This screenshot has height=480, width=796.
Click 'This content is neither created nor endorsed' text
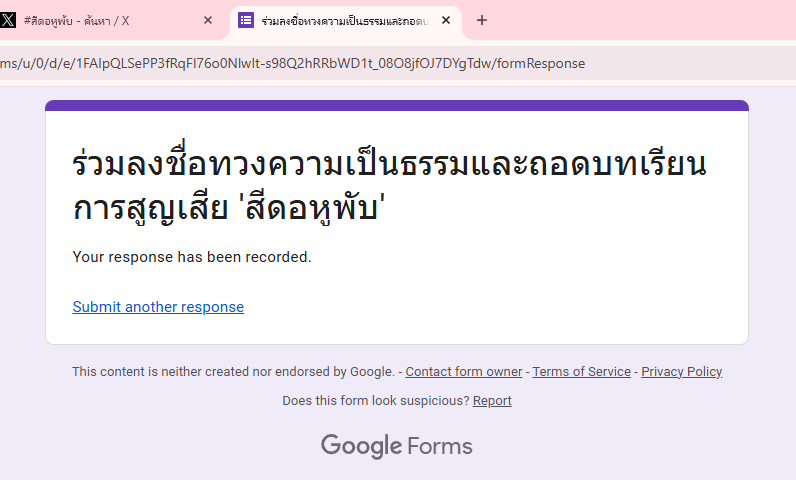click(x=233, y=372)
